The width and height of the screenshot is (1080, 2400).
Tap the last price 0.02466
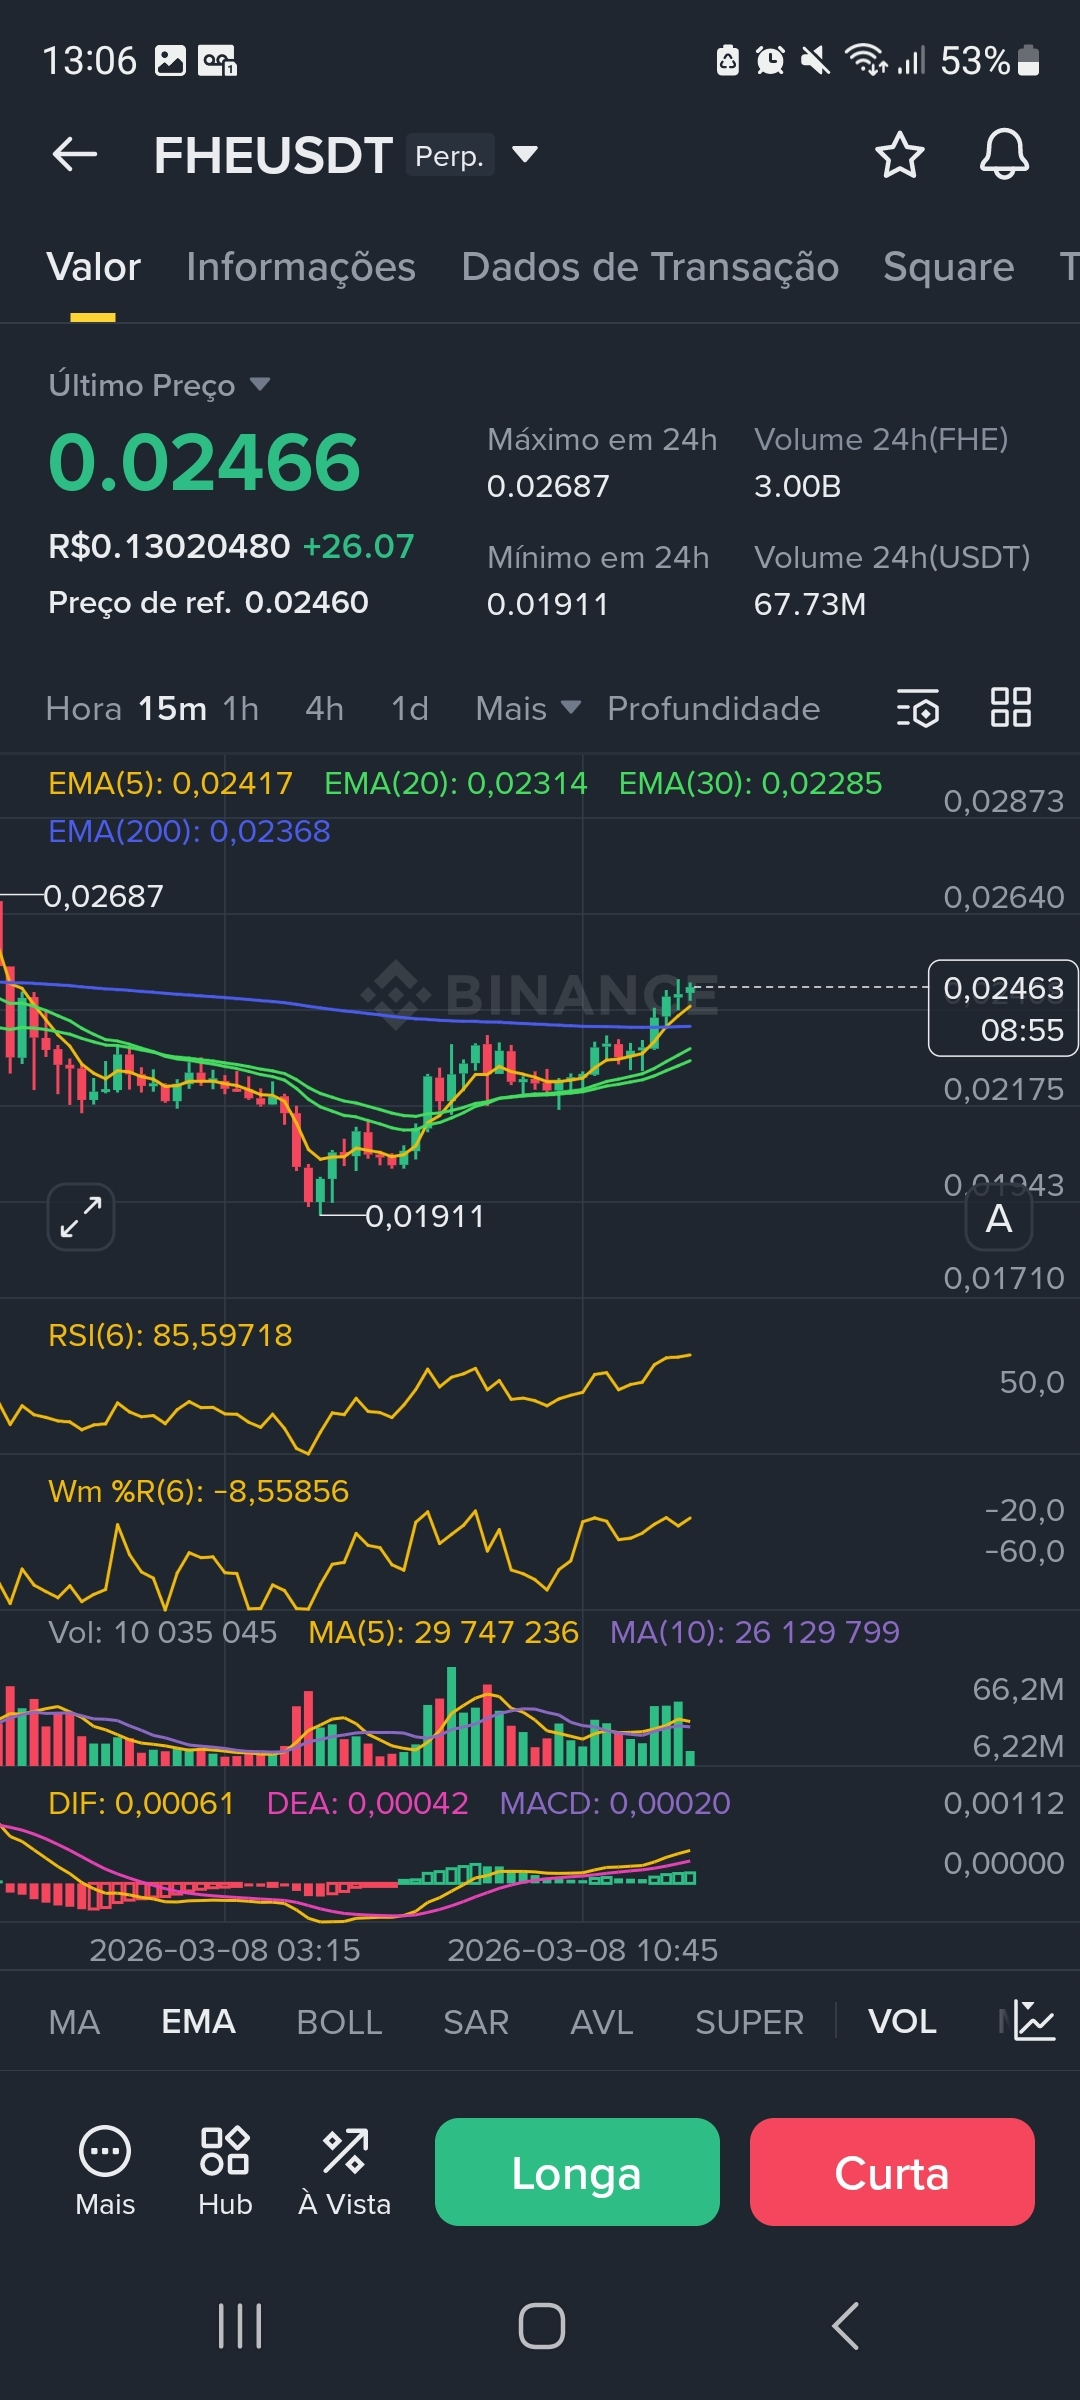click(204, 463)
